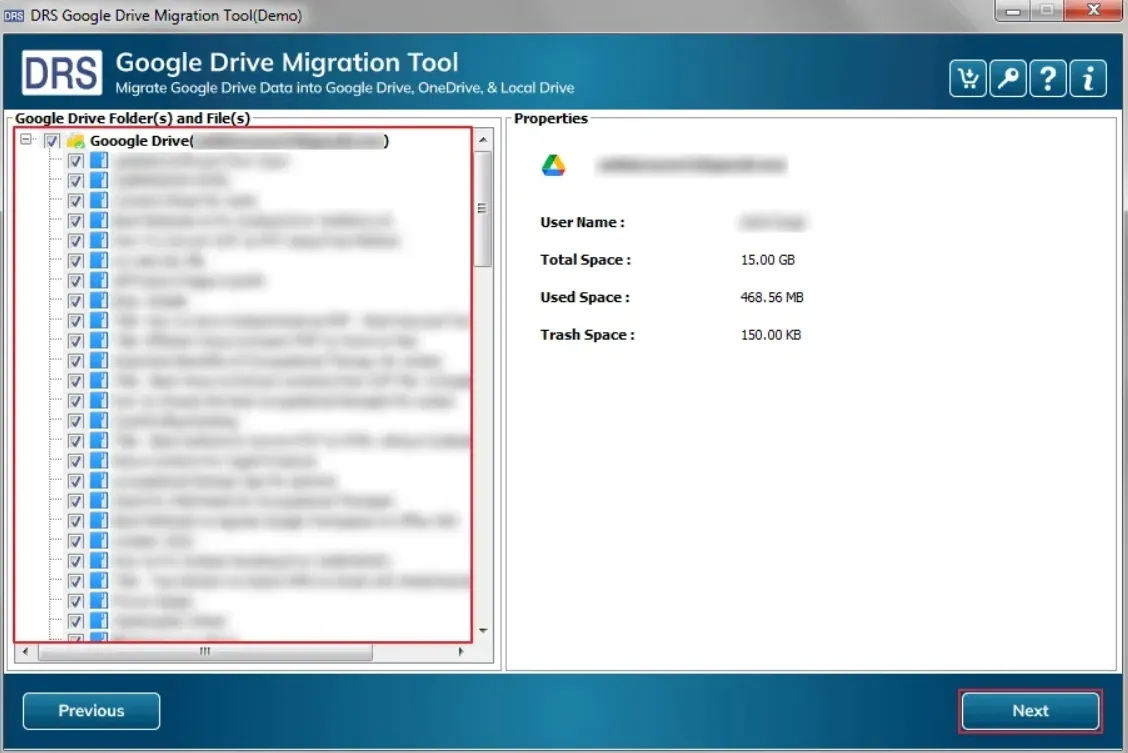Collapse the Gooogle Drive tree node
Screen dimensions: 1128x753
(x=26, y=141)
